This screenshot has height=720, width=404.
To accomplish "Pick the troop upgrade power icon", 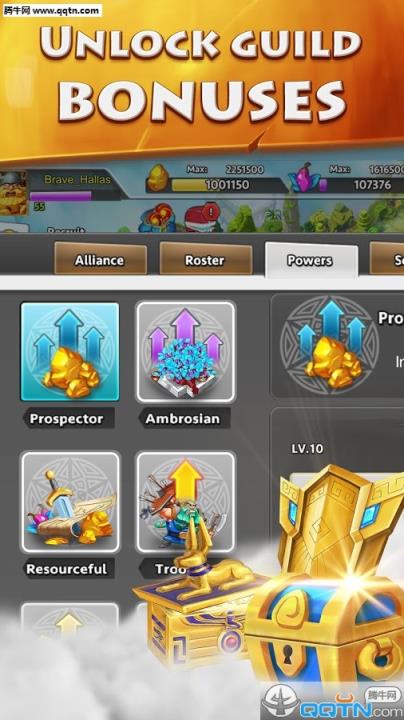I will point(185,501).
